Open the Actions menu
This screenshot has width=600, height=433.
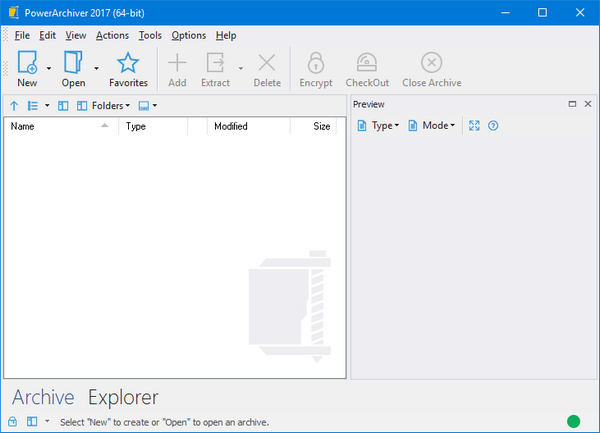click(x=112, y=36)
